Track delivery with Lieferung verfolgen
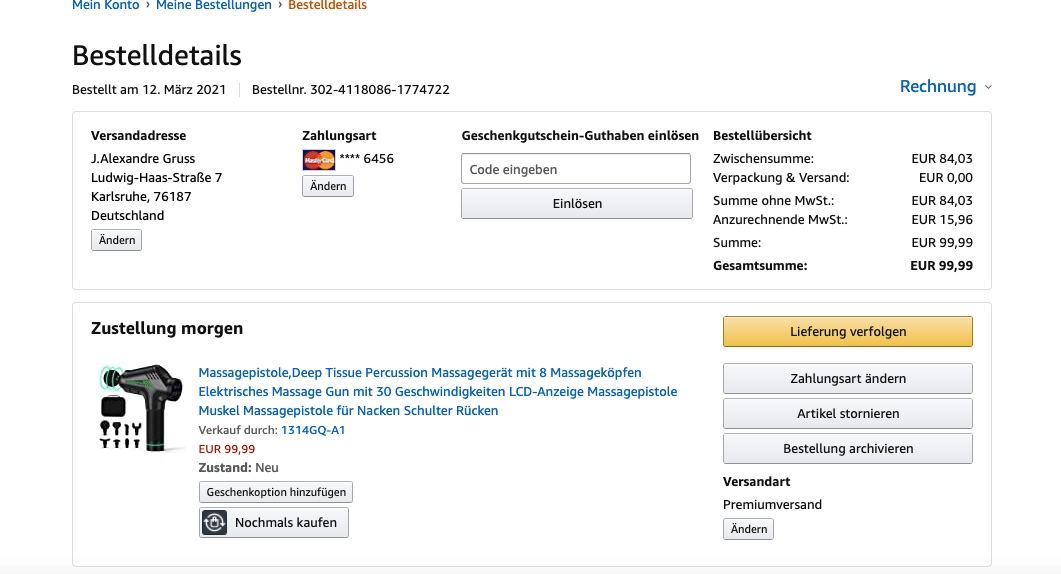Image resolution: width=1061 pixels, height=574 pixels. pyautogui.click(x=847, y=332)
